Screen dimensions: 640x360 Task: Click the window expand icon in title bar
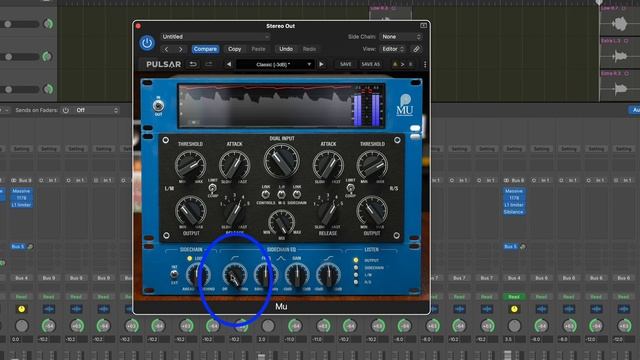pyautogui.click(x=423, y=26)
